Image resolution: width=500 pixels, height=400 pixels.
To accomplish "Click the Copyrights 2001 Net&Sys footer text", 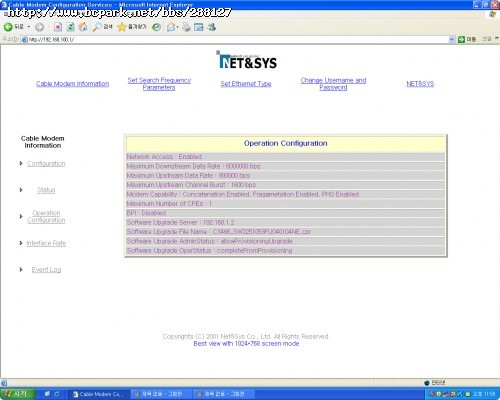I will (246, 336).
